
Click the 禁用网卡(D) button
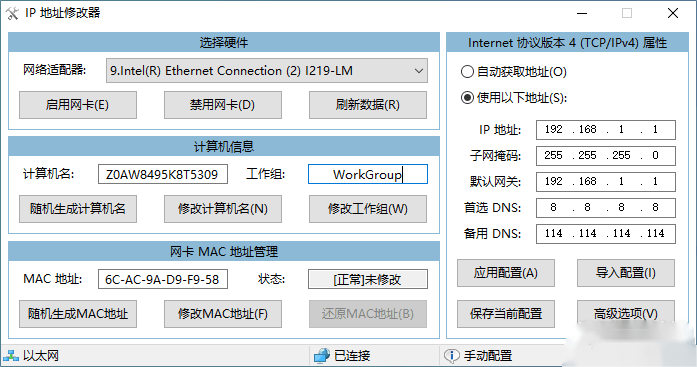coord(223,105)
